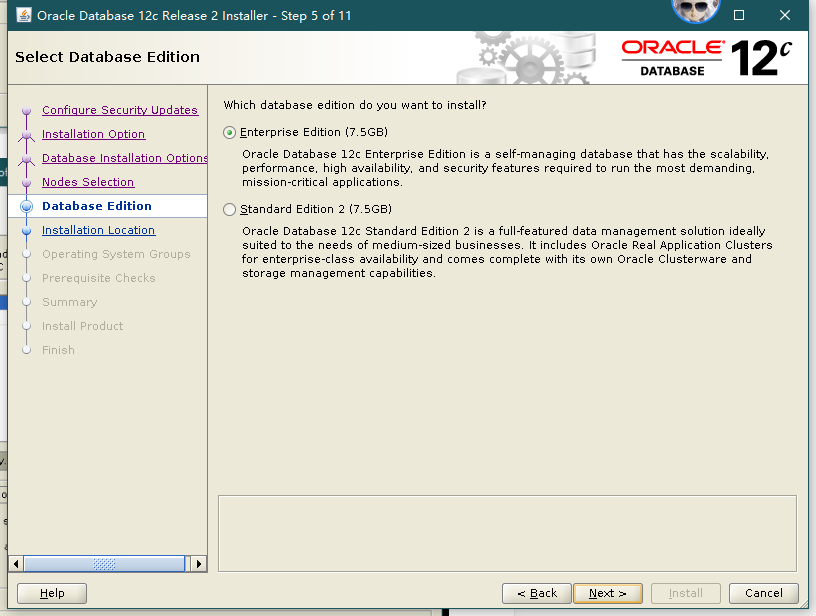Click the right arrow of the sidebar scrollbar
This screenshot has height=616, width=816.
(199, 564)
